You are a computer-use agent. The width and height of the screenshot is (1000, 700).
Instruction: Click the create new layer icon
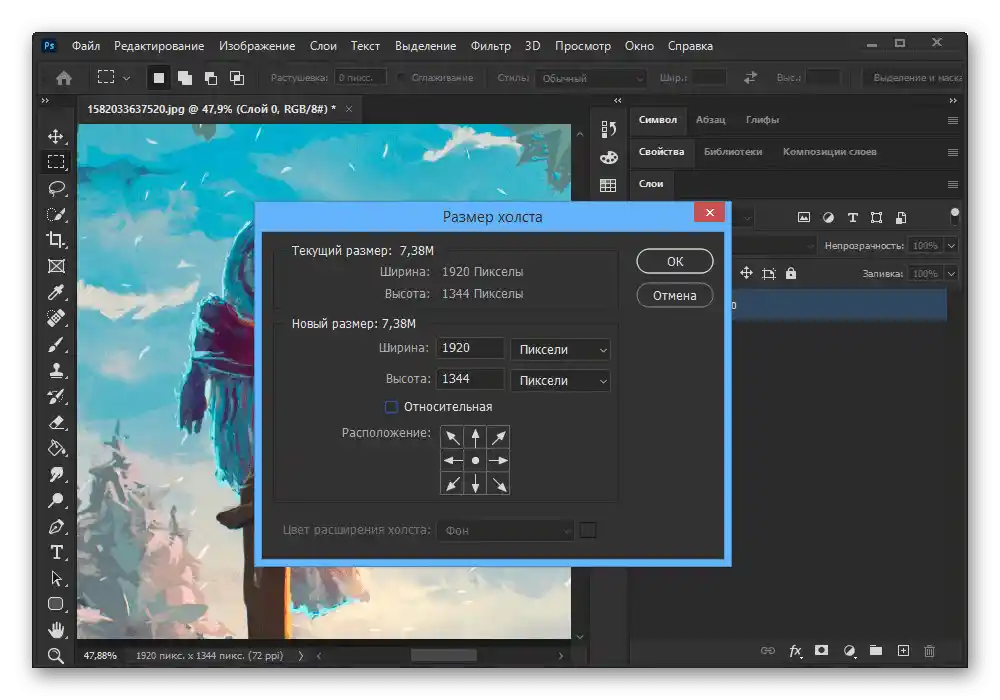[903, 650]
